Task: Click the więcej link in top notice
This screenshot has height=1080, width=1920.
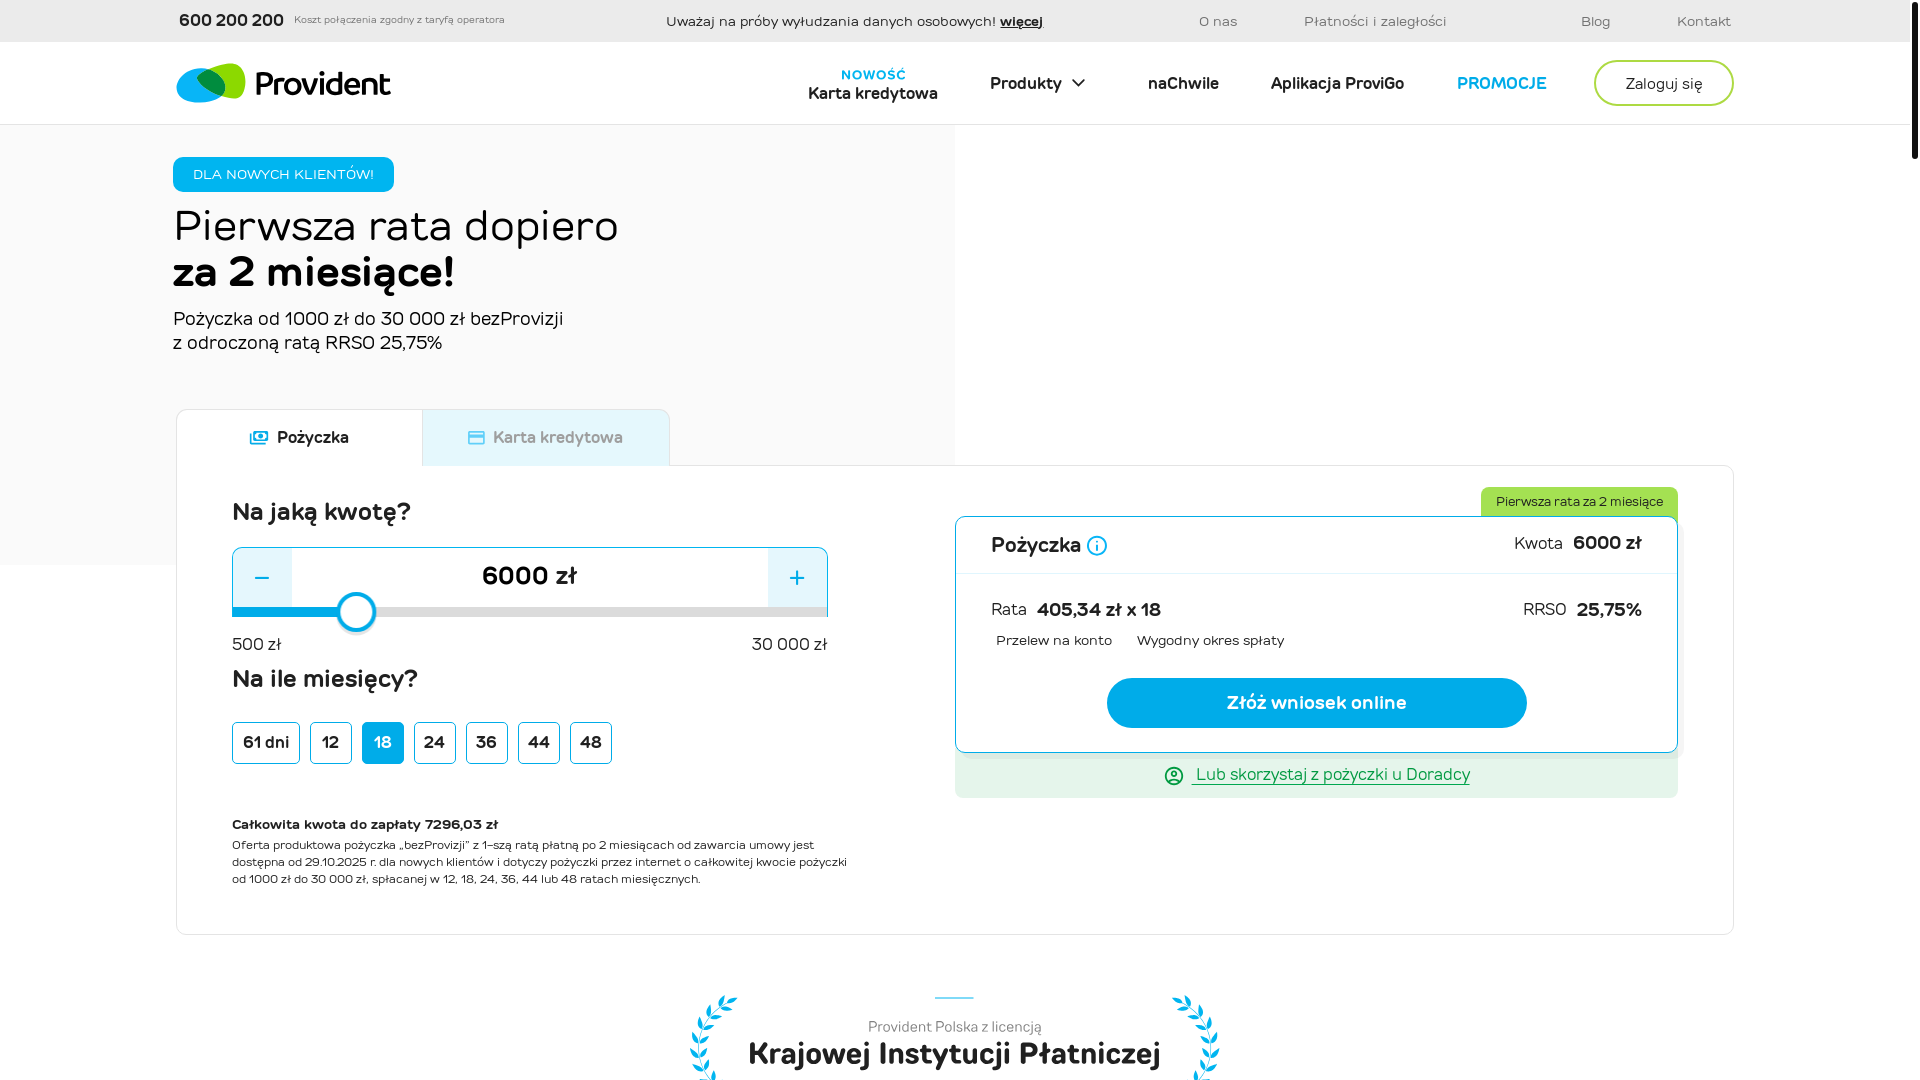Action: pyautogui.click(x=1021, y=22)
